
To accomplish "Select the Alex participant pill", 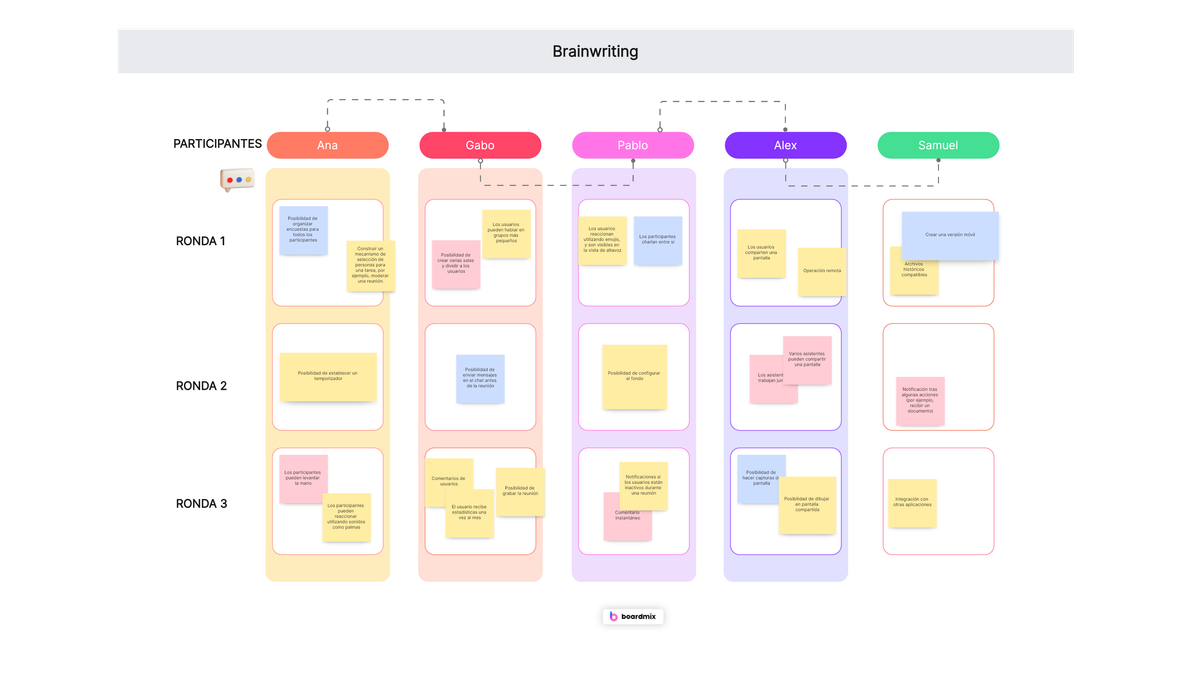I will click(x=786, y=146).
